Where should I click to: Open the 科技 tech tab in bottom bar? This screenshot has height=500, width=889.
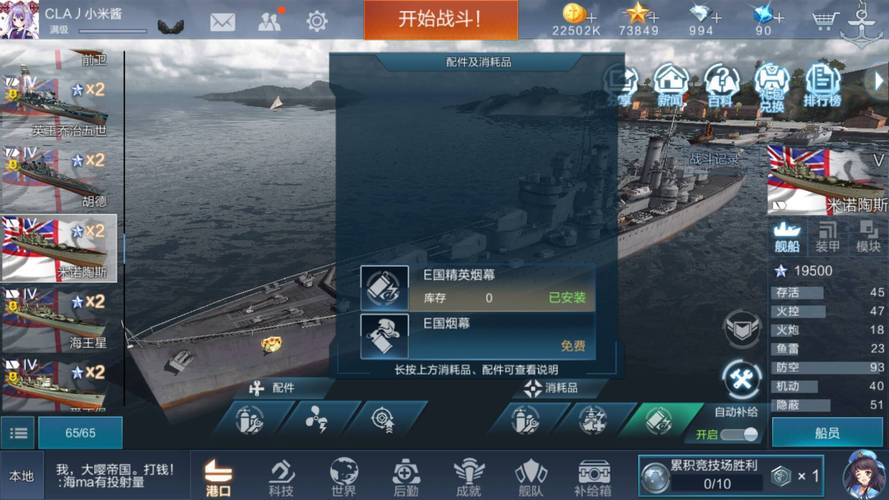click(x=281, y=477)
